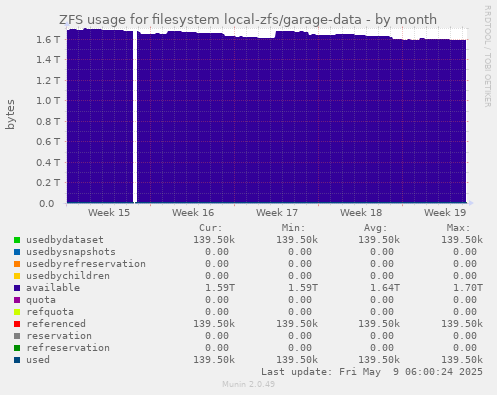Click the '0.0' y-axis label

tap(47, 203)
